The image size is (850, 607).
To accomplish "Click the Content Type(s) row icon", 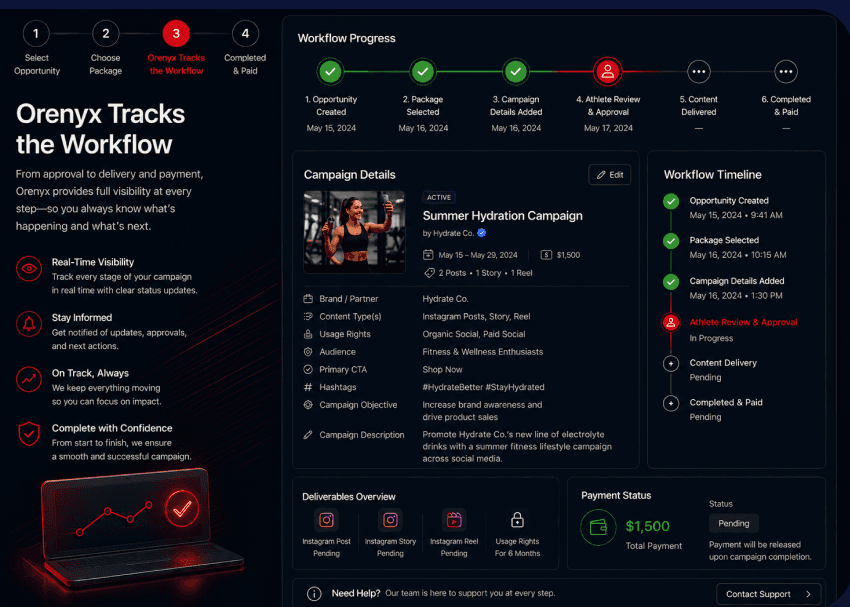I will (308, 317).
